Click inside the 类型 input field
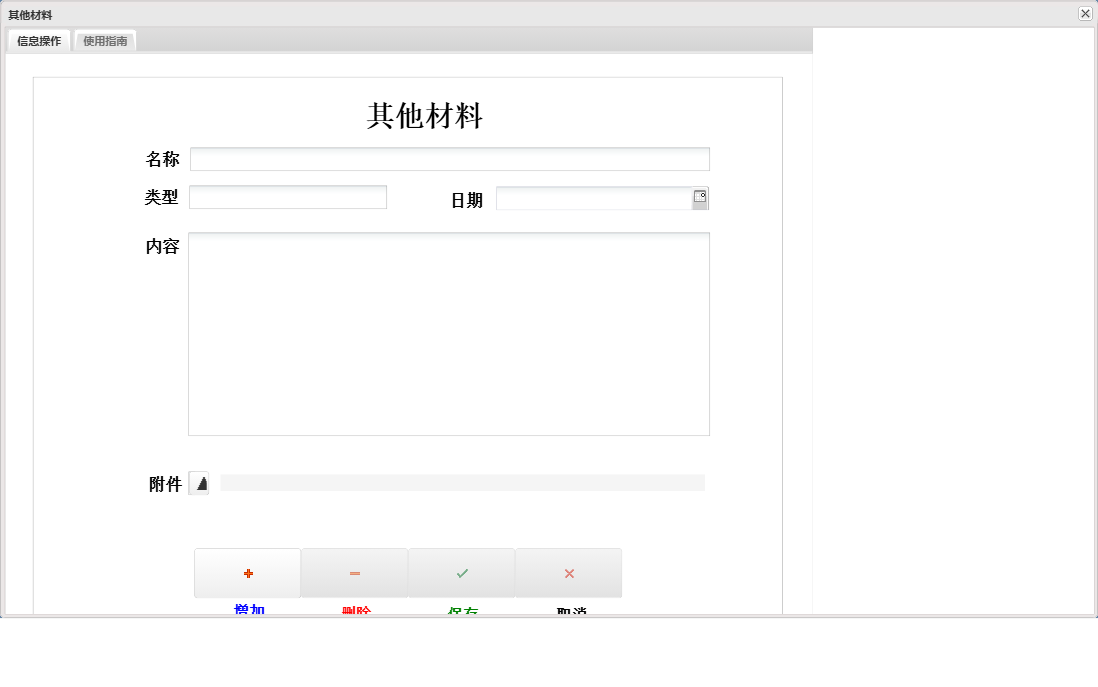Image resolution: width=1098 pixels, height=687 pixels. [287, 196]
